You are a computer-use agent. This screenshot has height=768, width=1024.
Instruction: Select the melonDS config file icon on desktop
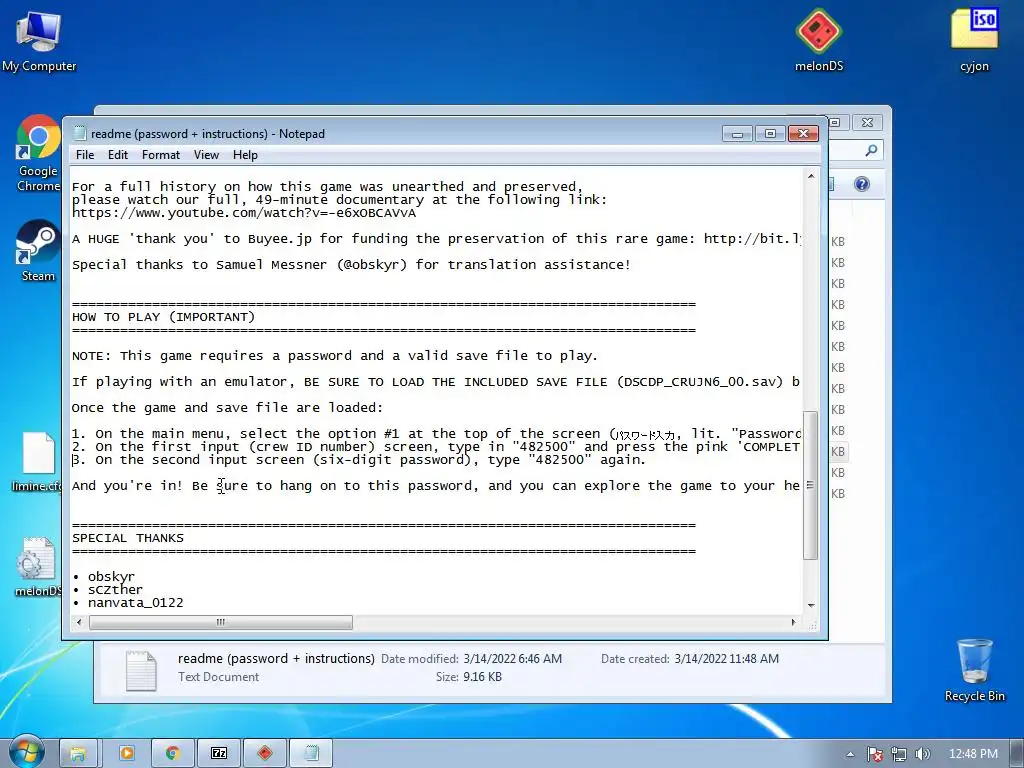tap(37, 567)
